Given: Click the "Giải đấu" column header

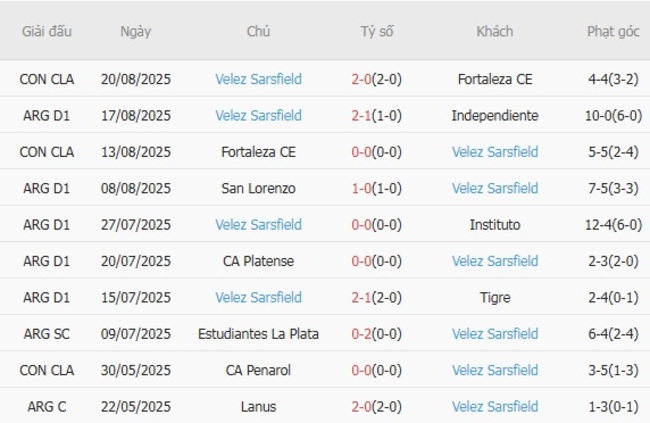Looking at the screenshot, I should (48, 31).
